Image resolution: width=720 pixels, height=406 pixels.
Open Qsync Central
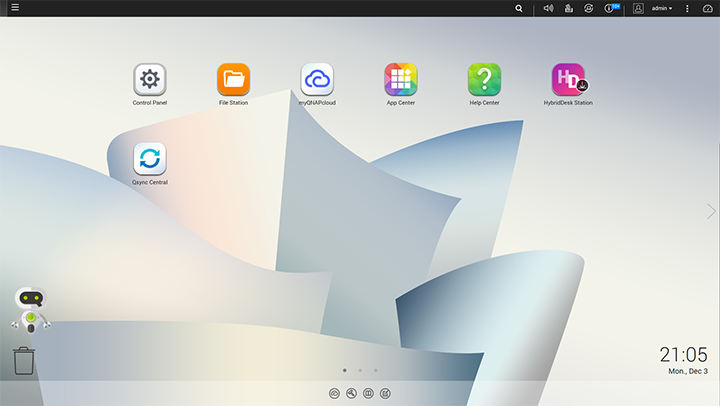tap(149, 159)
